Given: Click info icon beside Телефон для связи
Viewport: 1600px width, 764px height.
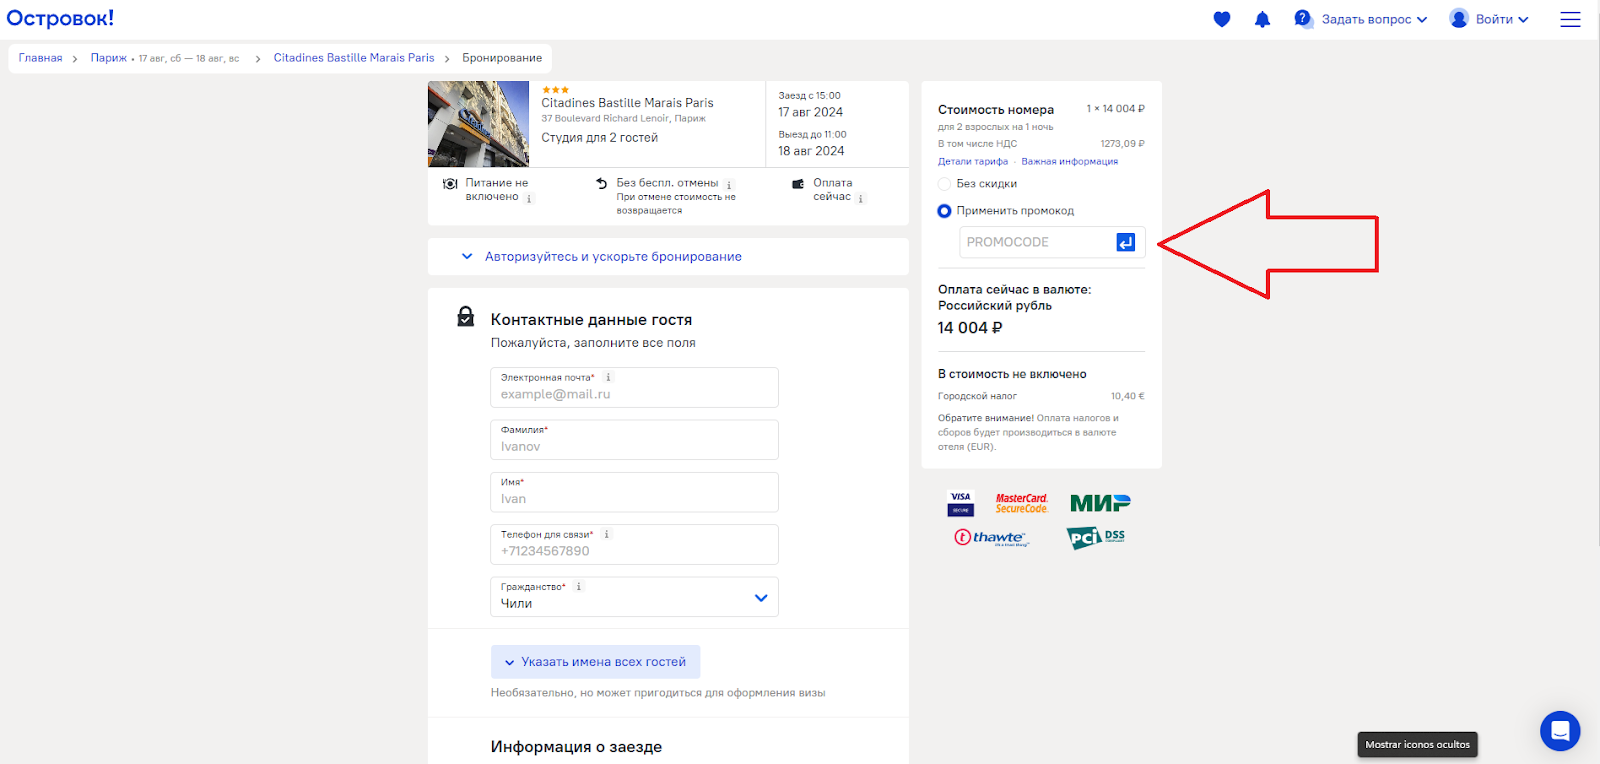Looking at the screenshot, I should pyautogui.click(x=606, y=534).
